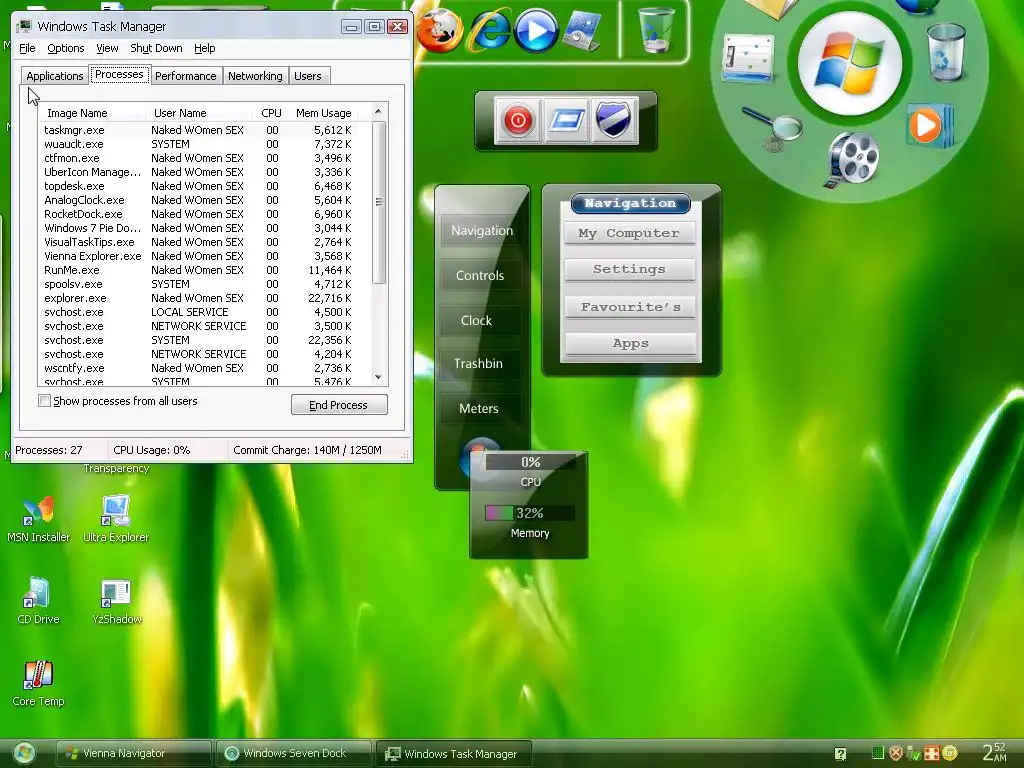The width and height of the screenshot is (1024, 768).
Task: Switch to the Performance tab
Action: (185, 76)
